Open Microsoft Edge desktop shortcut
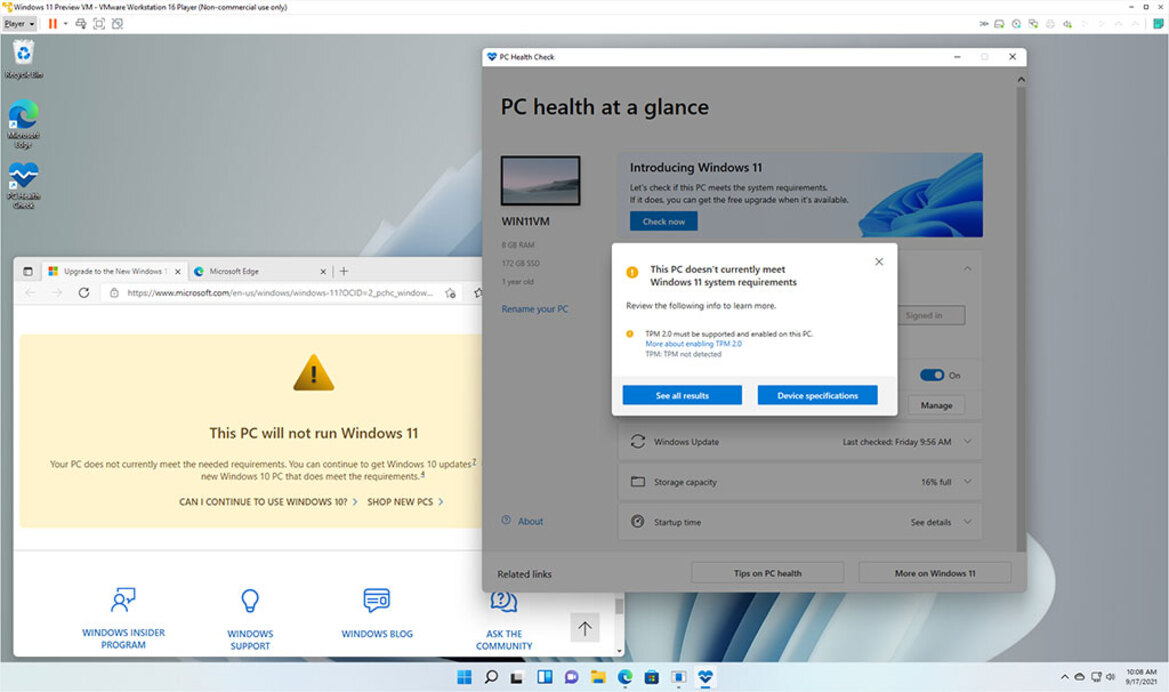1169x692 pixels. point(23,124)
